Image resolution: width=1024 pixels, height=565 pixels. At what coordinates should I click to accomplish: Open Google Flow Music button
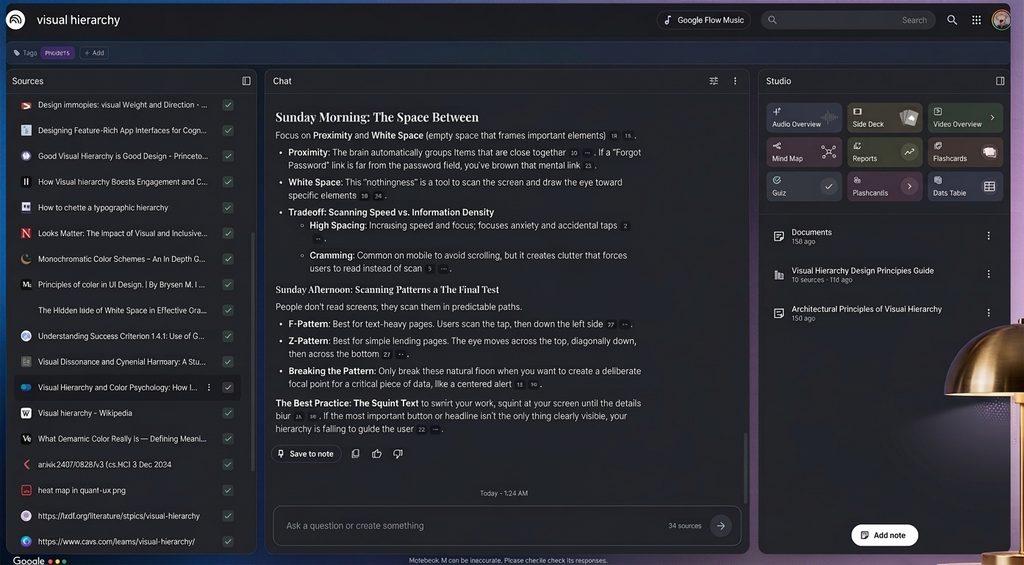(703, 20)
